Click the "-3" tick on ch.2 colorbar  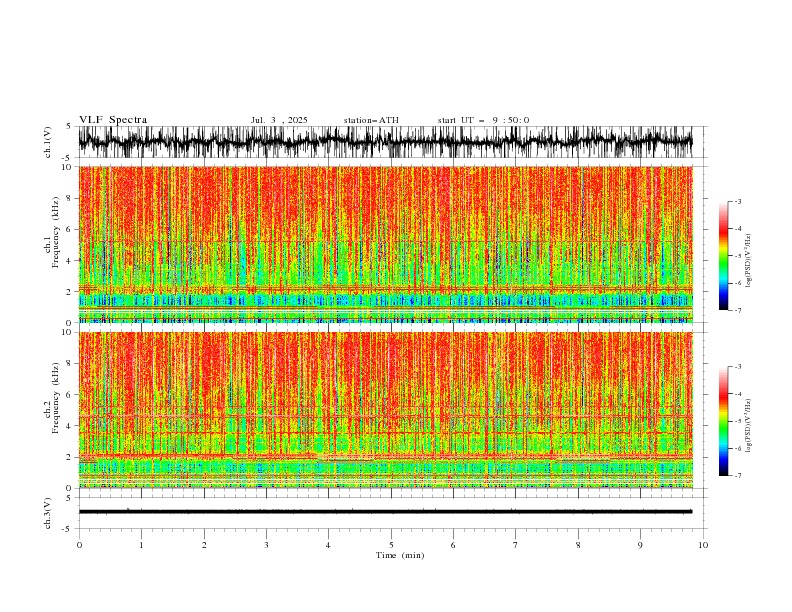[738, 367]
